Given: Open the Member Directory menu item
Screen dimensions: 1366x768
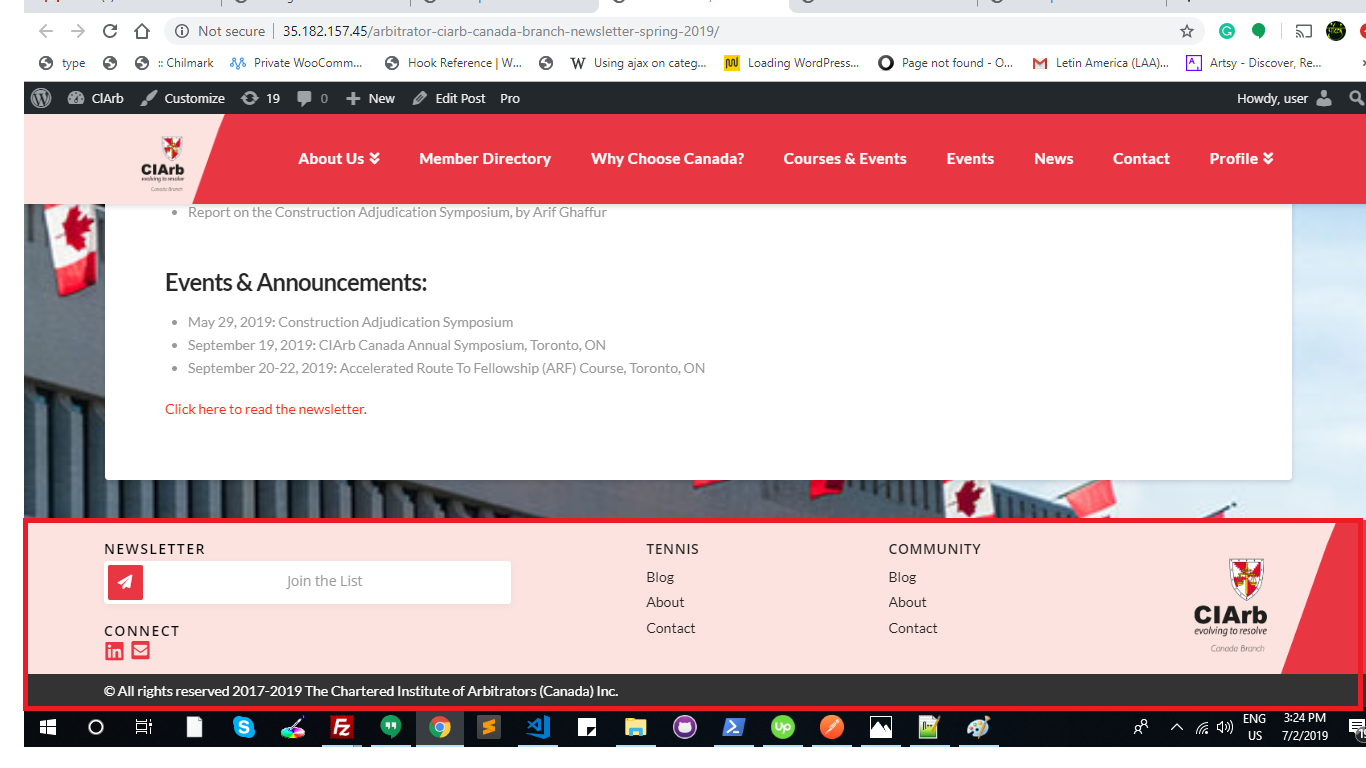Looking at the screenshot, I should point(485,159).
